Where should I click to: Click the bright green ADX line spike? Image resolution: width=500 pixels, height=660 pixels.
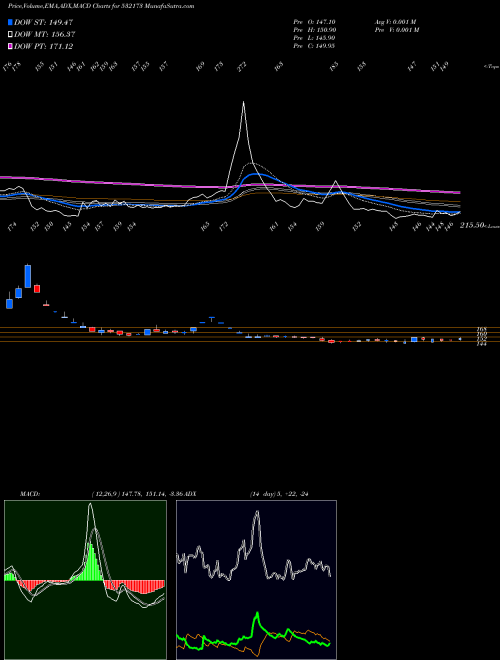click(256, 614)
